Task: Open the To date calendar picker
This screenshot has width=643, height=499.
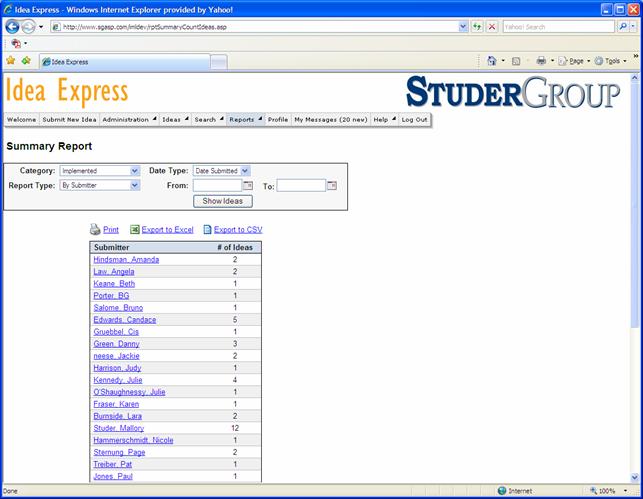Action: (332, 186)
